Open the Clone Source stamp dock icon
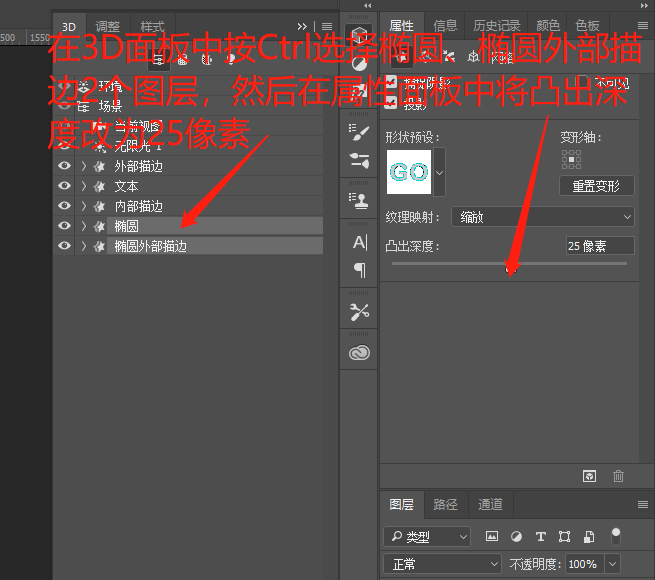The height and width of the screenshot is (580, 655). [x=359, y=201]
